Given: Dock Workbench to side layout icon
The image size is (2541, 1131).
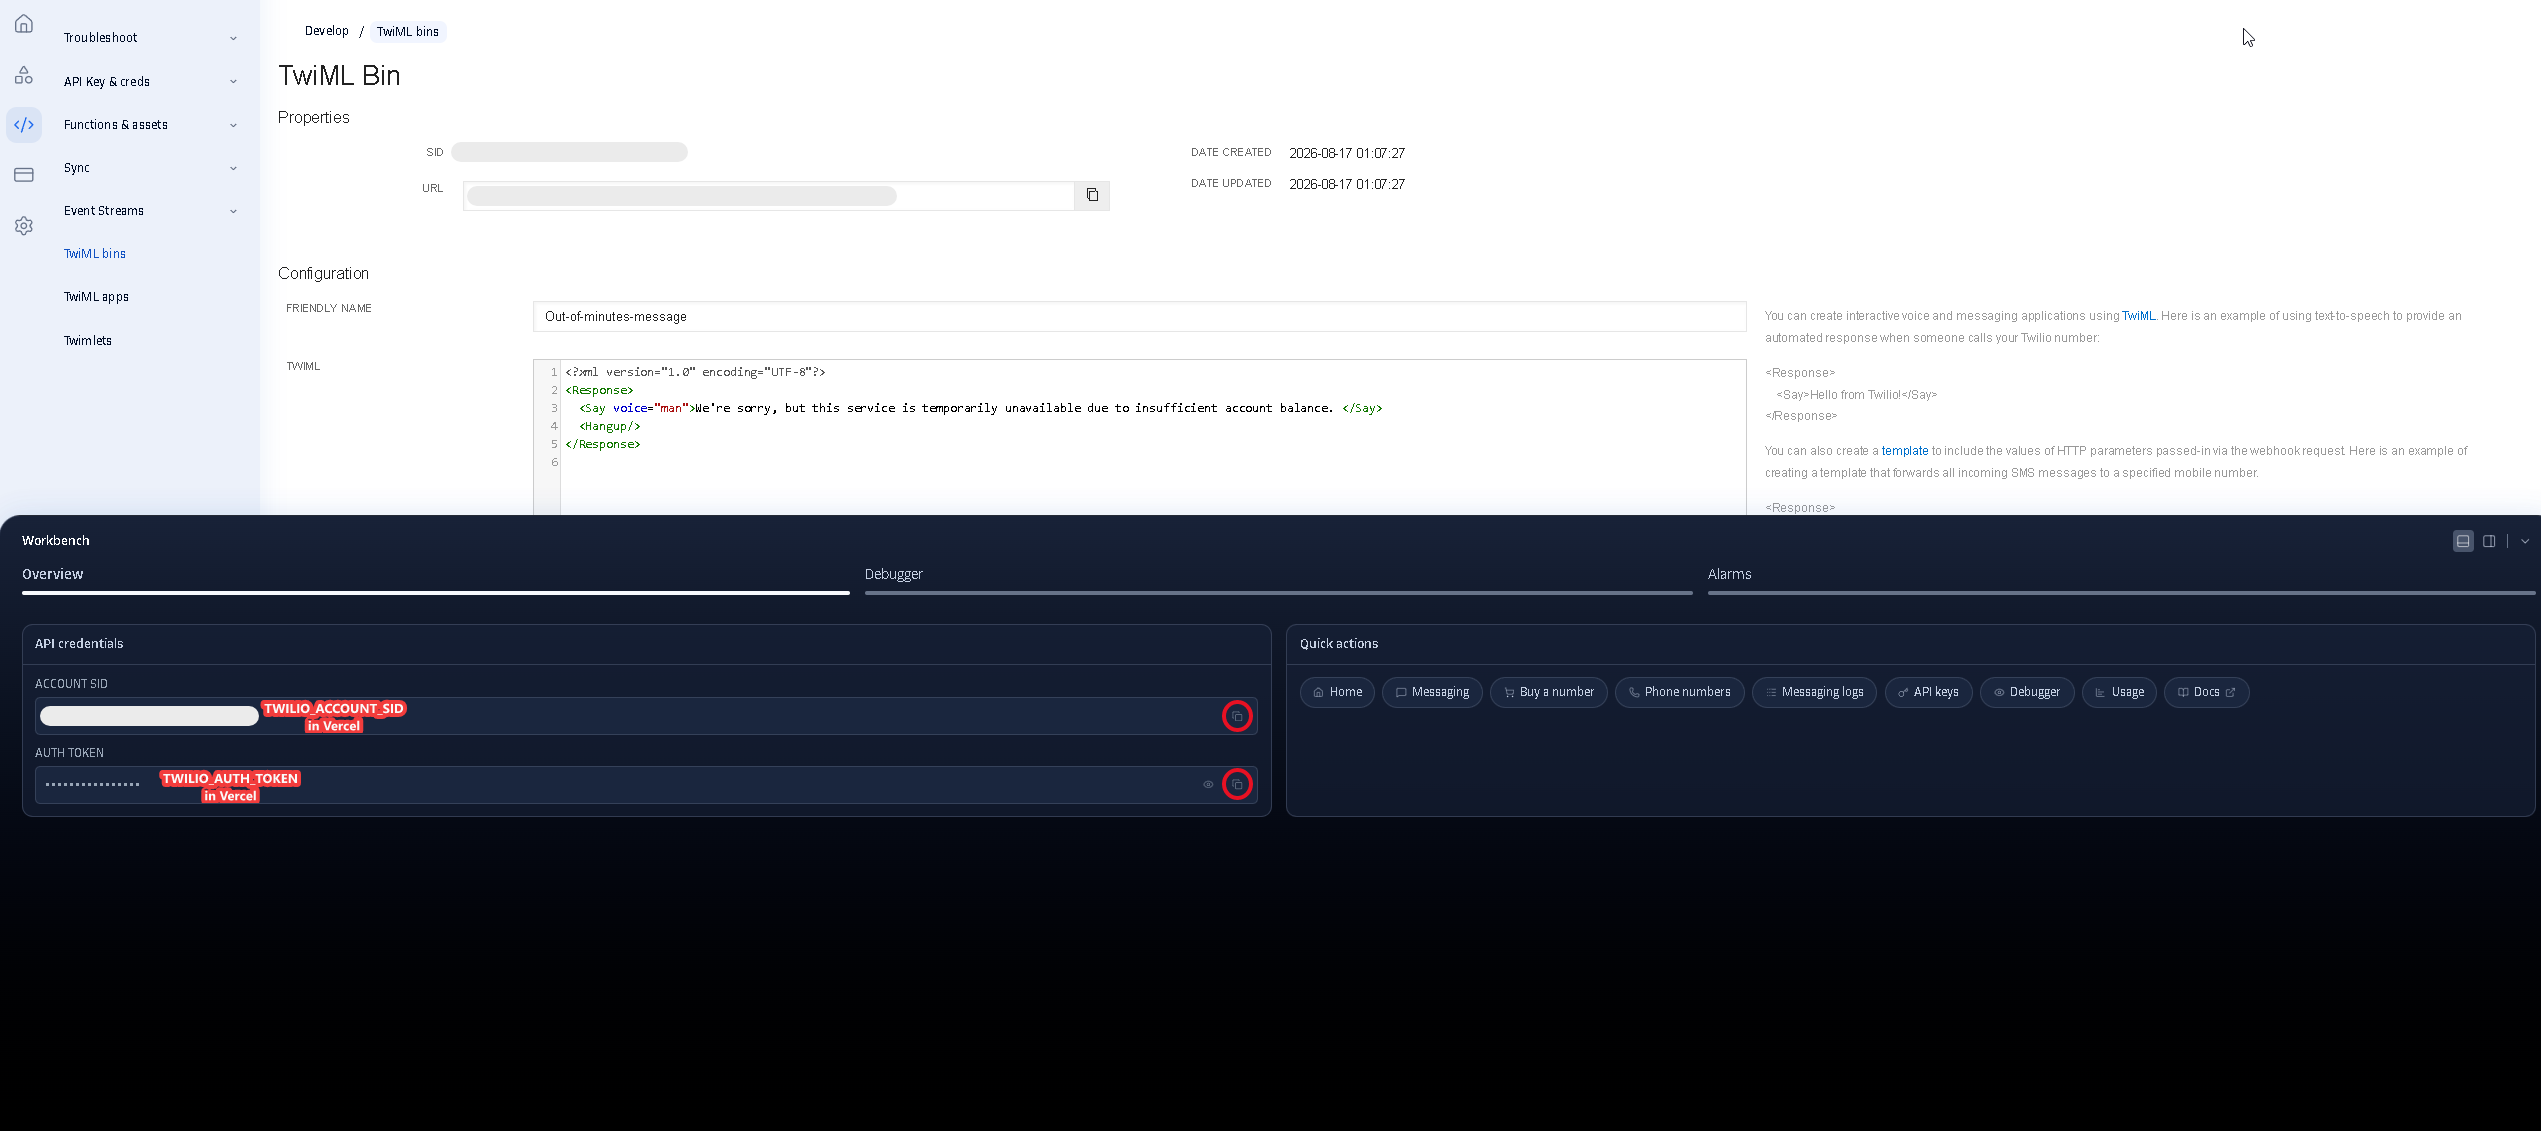Looking at the screenshot, I should (x=2489, y=541).
